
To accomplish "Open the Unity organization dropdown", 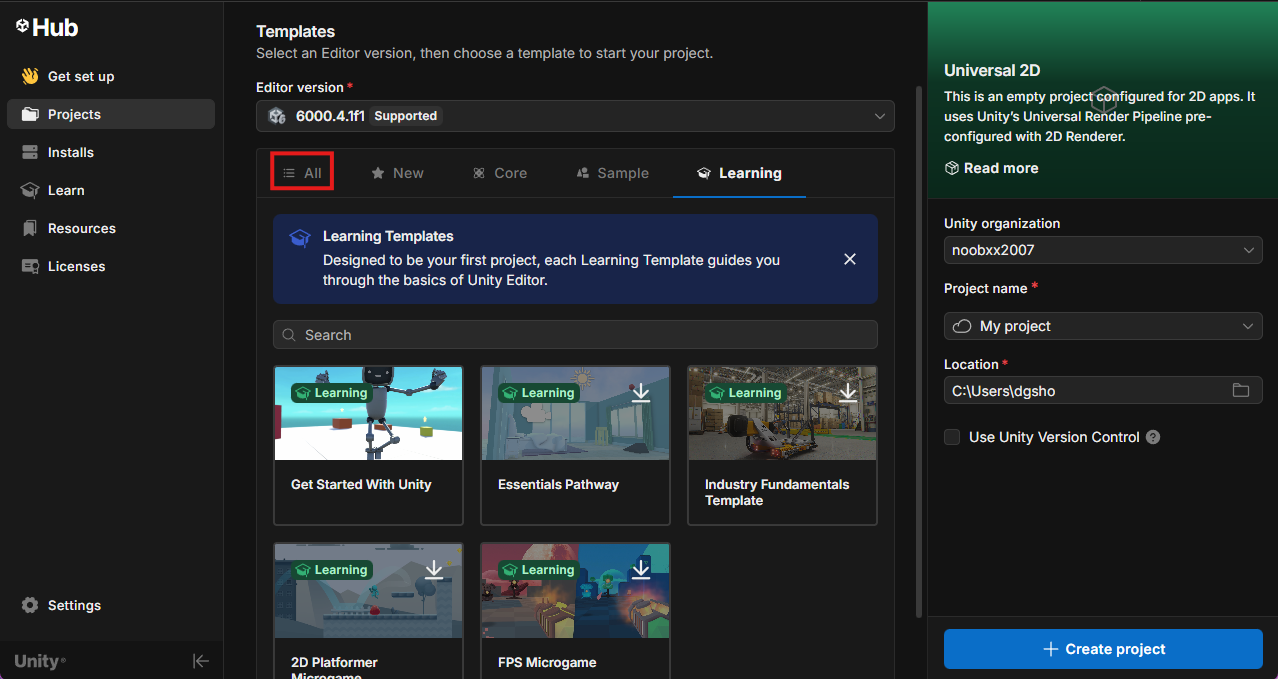I will (1102, 250).
